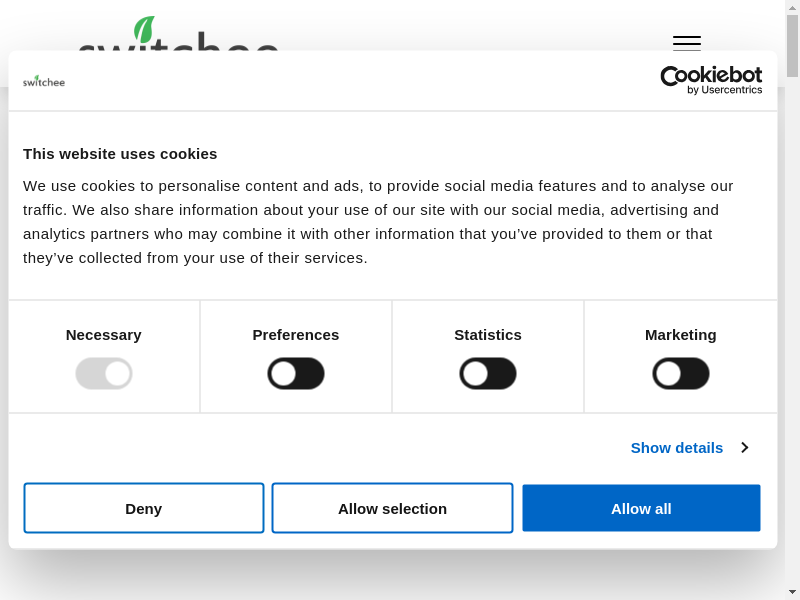Click the Necessary category label
This screenshot has height=600, width=800.
104,334
